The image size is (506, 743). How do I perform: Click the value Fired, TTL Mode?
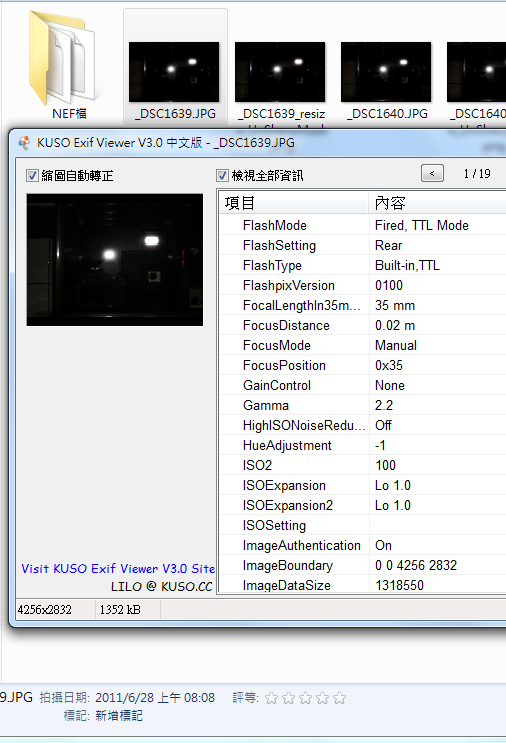(422, 225)
